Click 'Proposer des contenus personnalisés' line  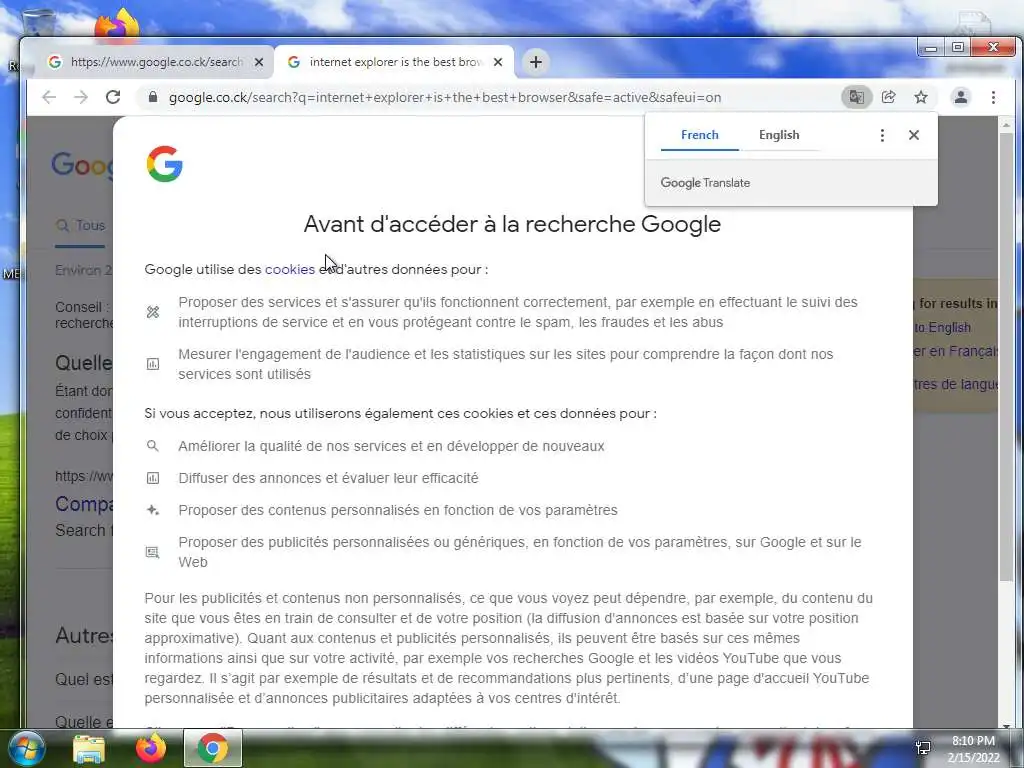(398, 510)
